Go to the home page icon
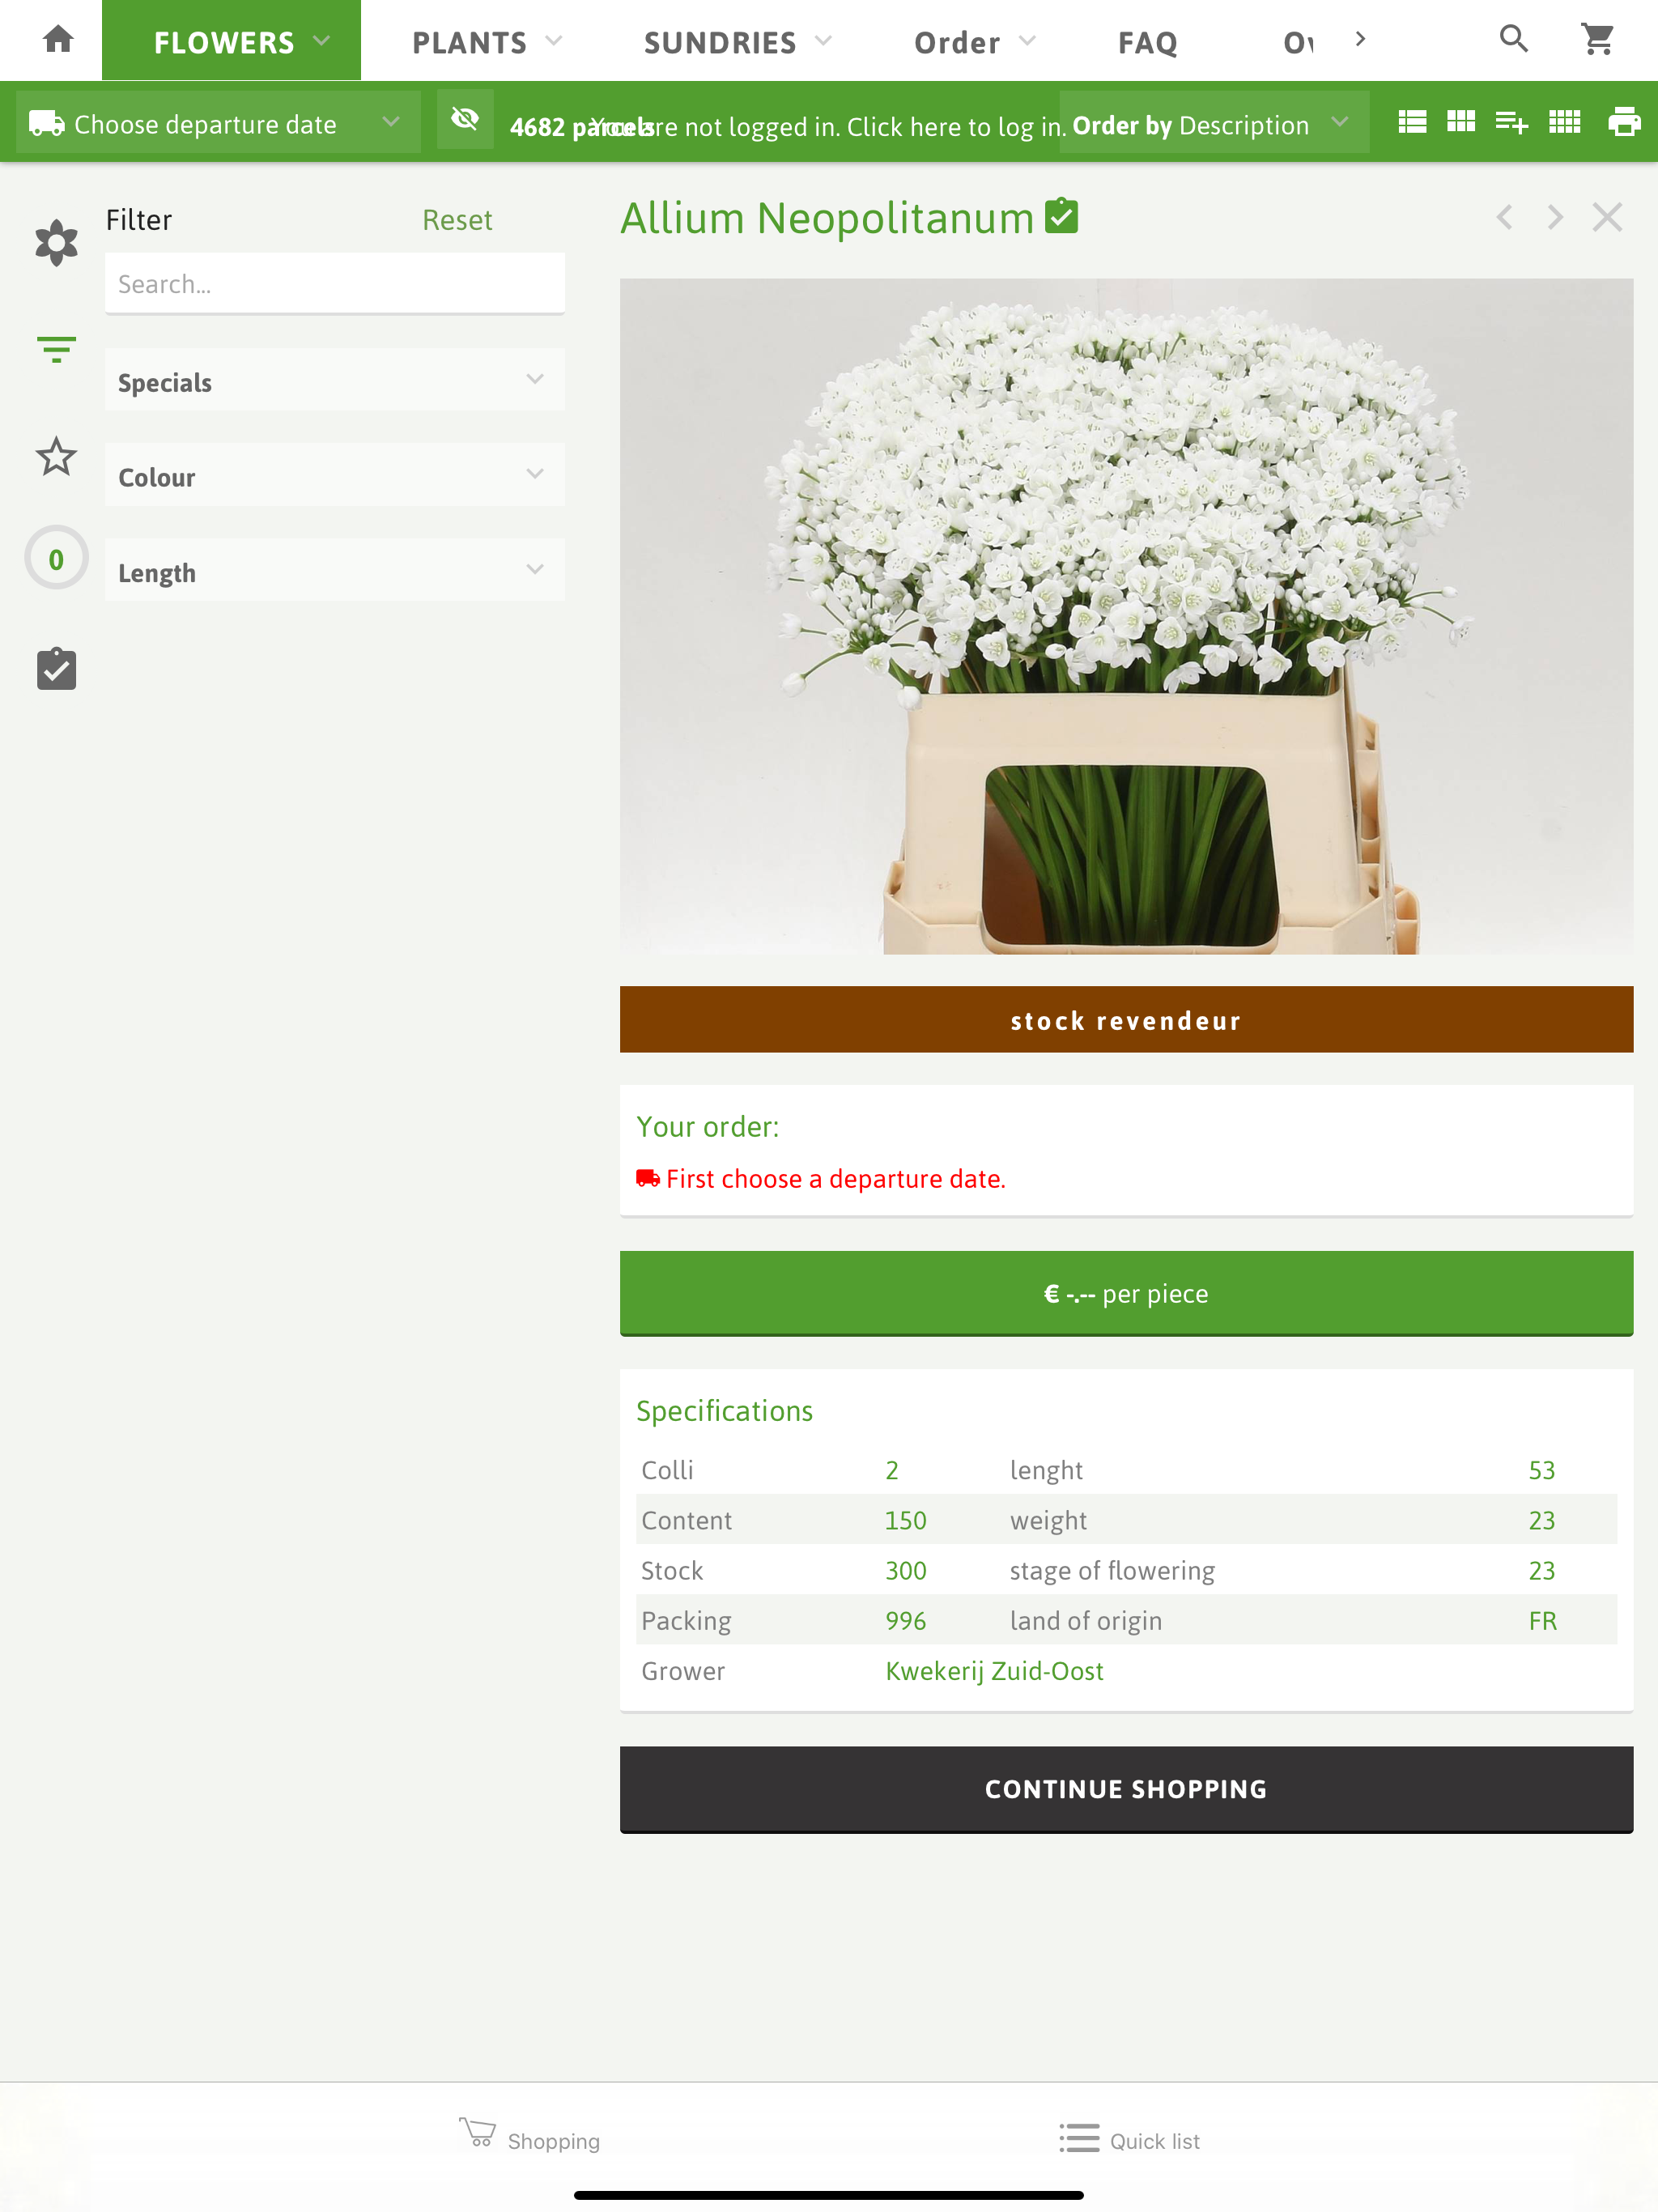The height and width of the screenshot is (2212, 1658). [58, 40]
